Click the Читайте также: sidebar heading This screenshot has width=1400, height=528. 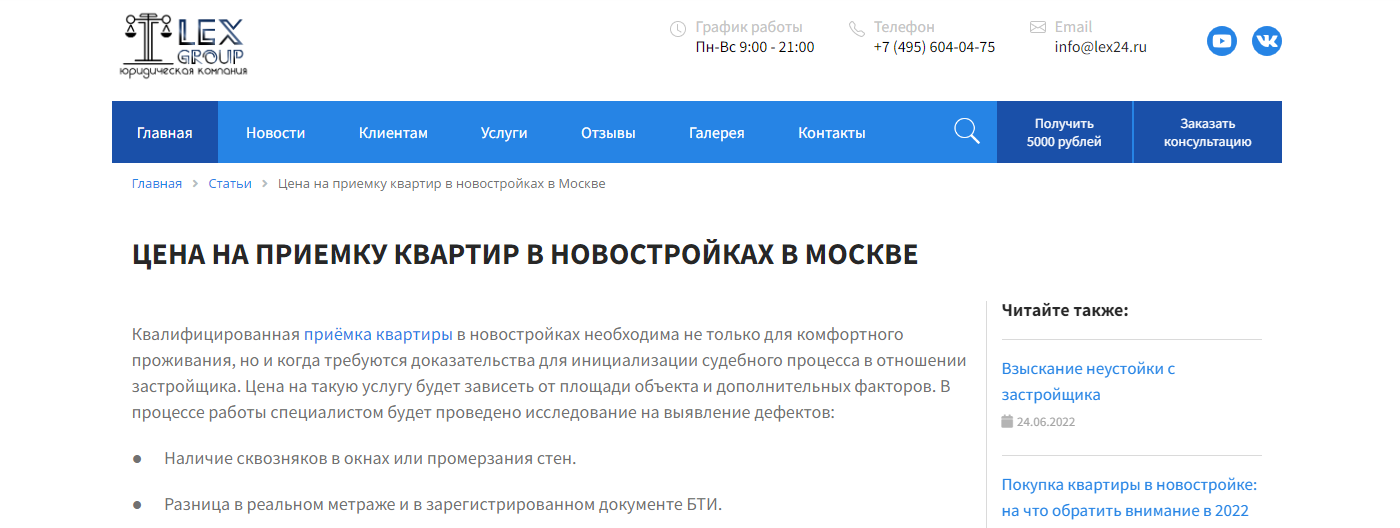[x=1065, y=310]
